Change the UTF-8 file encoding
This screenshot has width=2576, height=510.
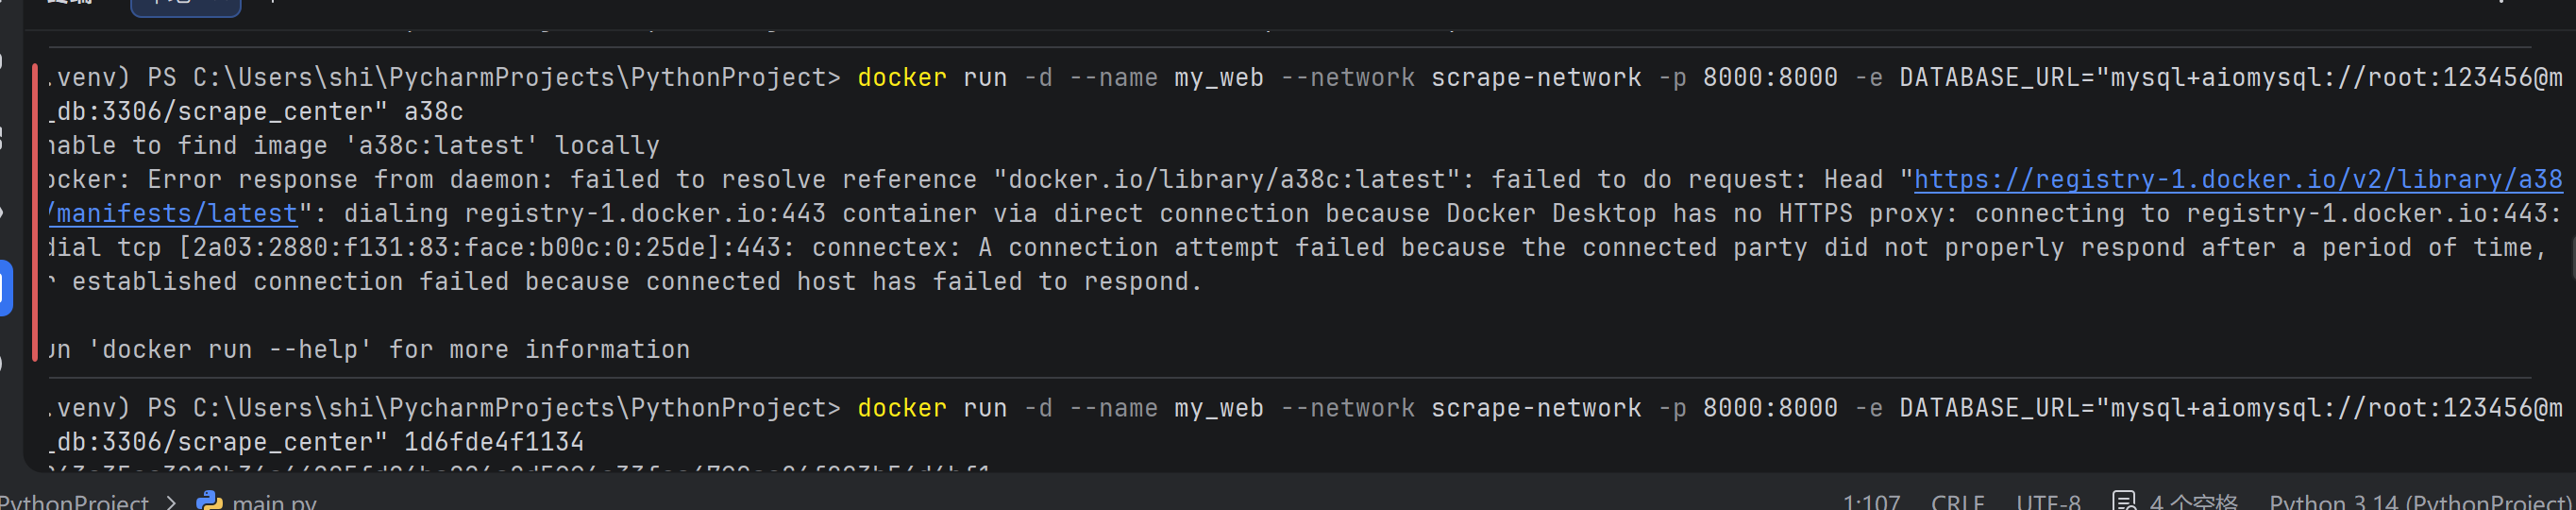(2048, 502)
